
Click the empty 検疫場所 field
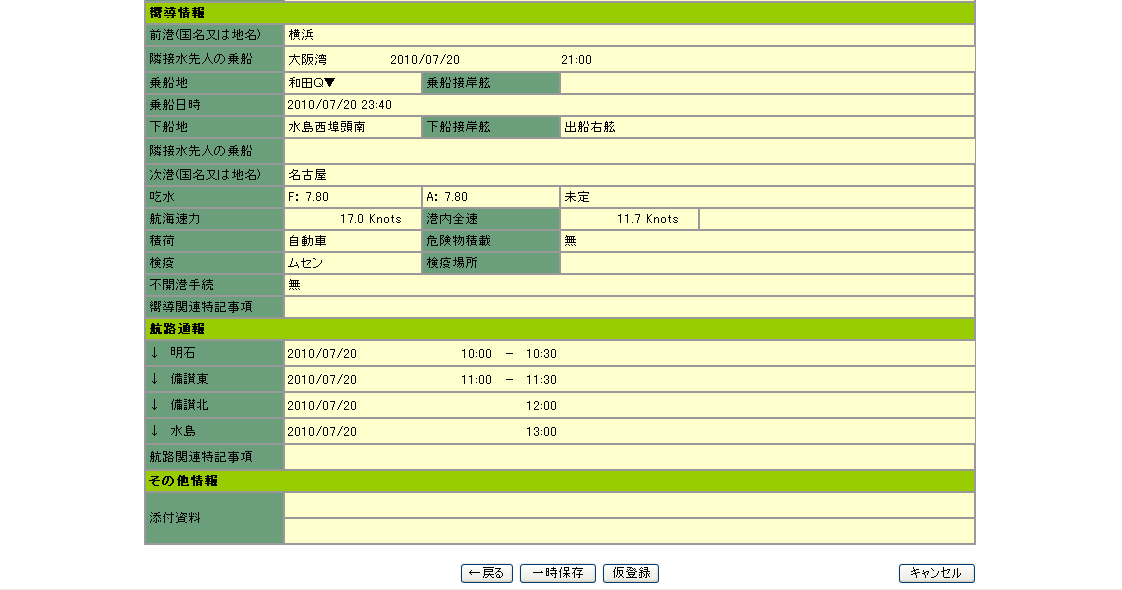767,263
